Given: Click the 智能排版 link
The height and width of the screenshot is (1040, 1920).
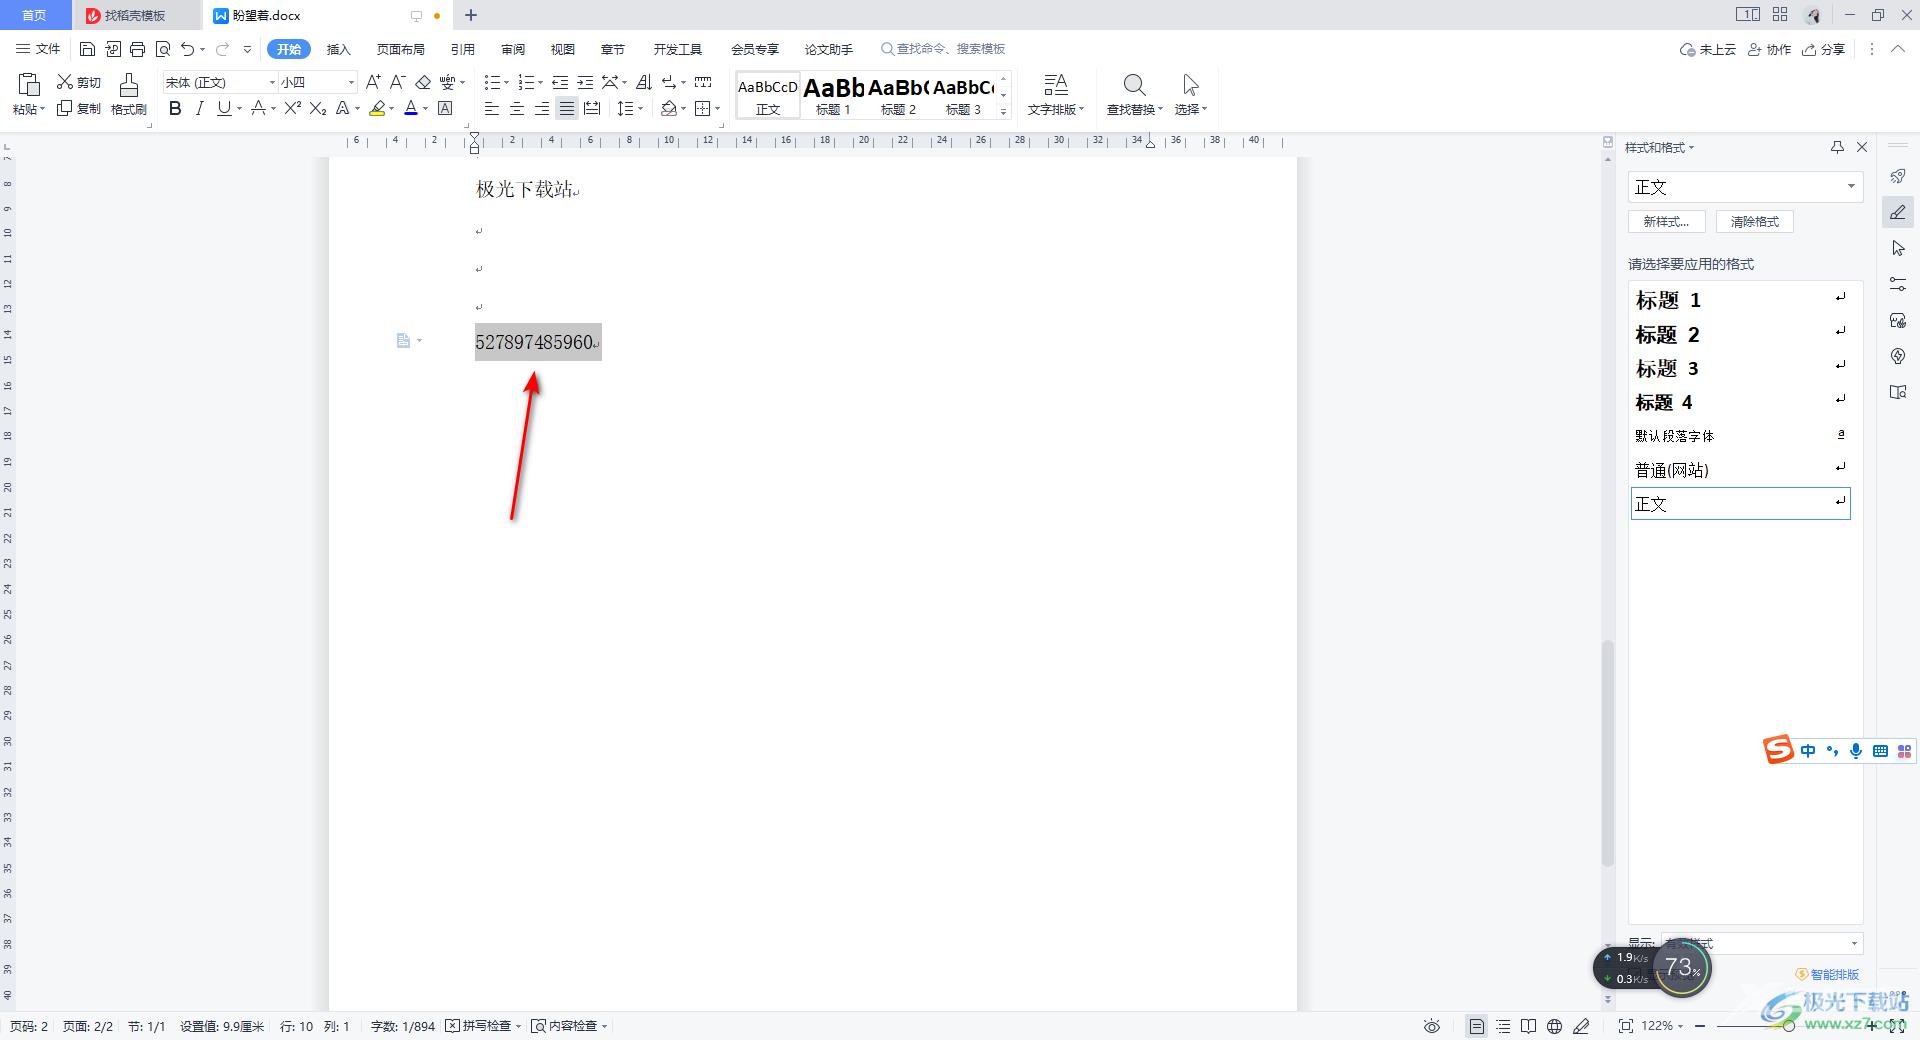Looking at the screenshot, I should (x=1828, y=974).
